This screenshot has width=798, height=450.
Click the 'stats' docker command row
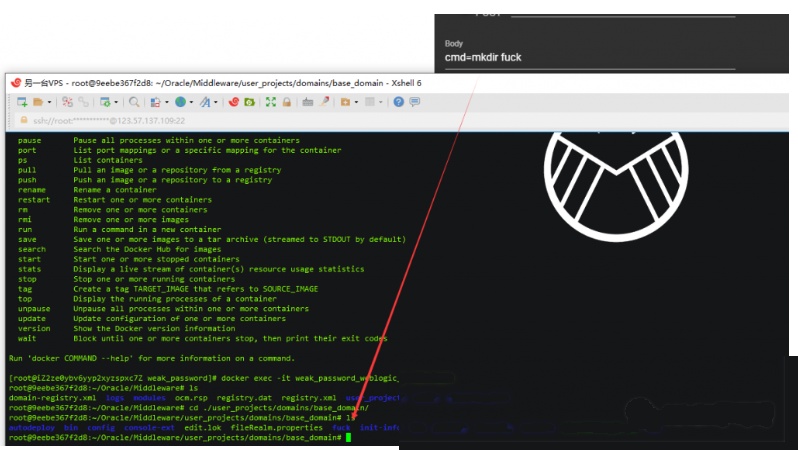(191, 269)
